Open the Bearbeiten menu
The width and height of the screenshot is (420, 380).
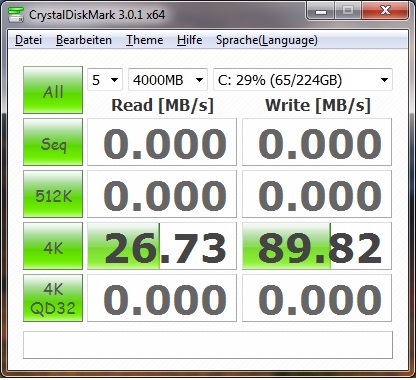(84, 40)
